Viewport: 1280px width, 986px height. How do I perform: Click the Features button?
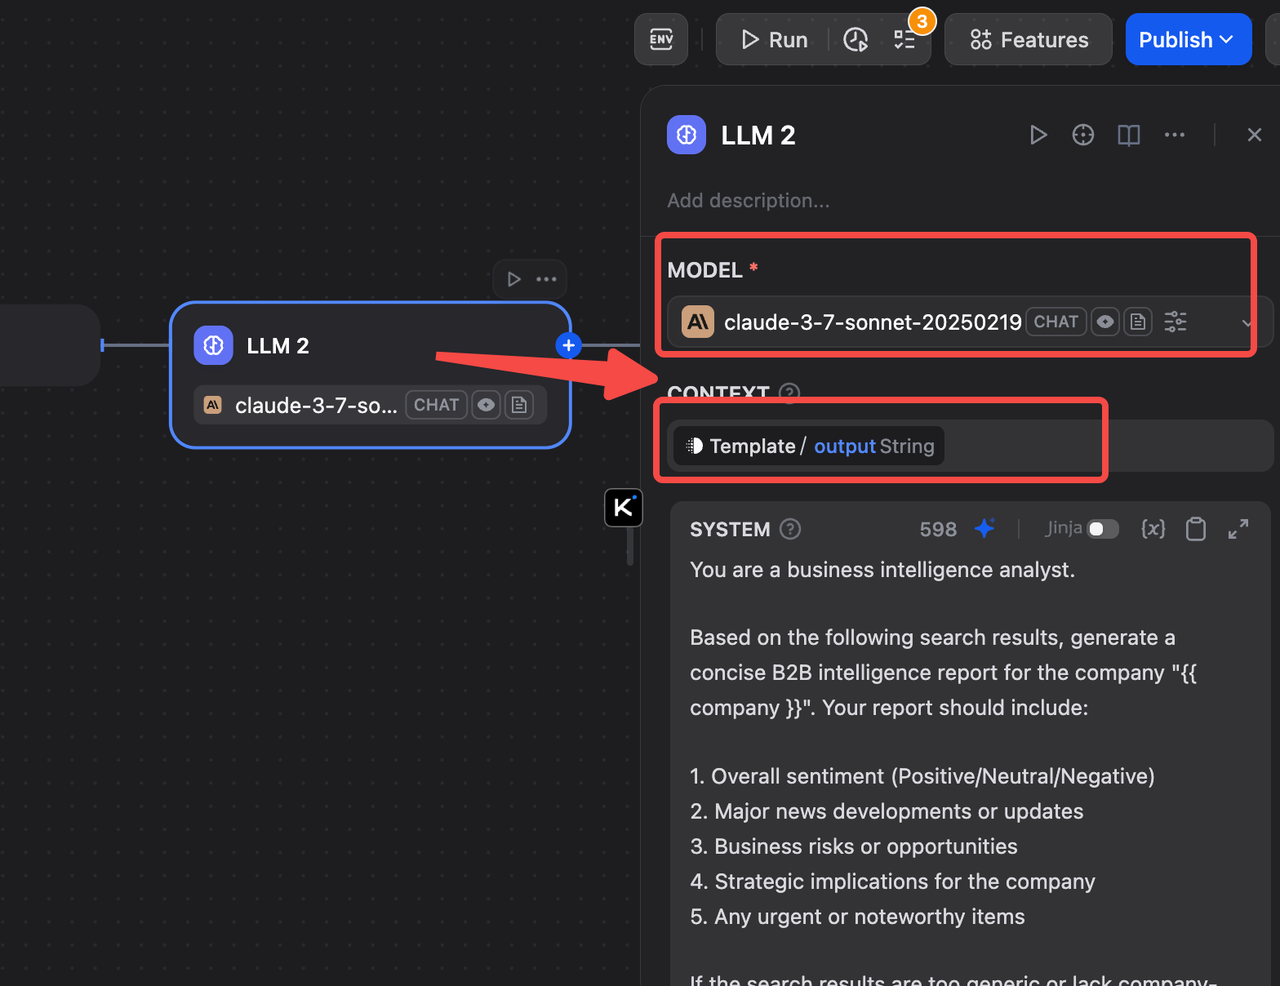[1028, 39]
